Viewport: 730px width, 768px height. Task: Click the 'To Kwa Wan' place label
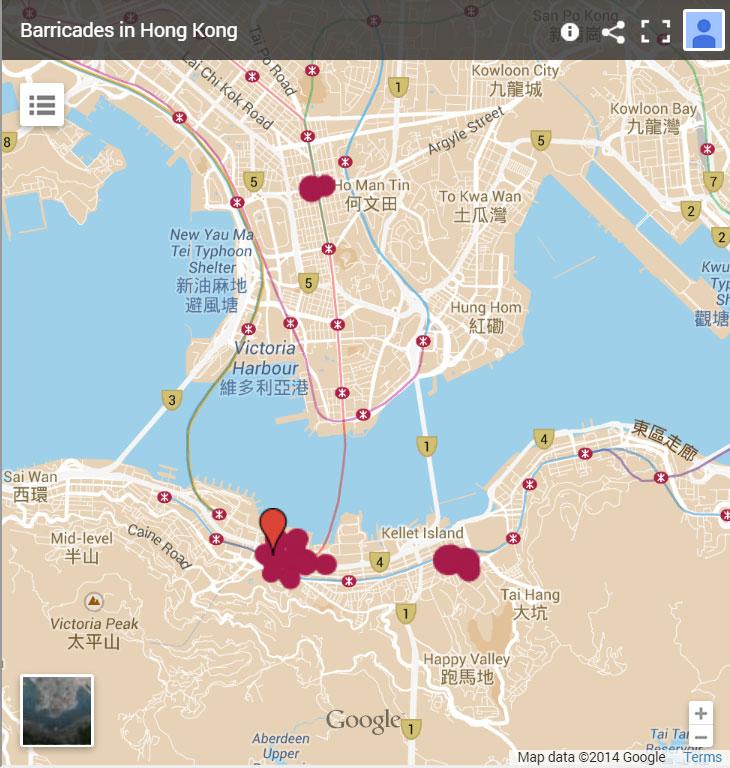[x=480, y=196]
